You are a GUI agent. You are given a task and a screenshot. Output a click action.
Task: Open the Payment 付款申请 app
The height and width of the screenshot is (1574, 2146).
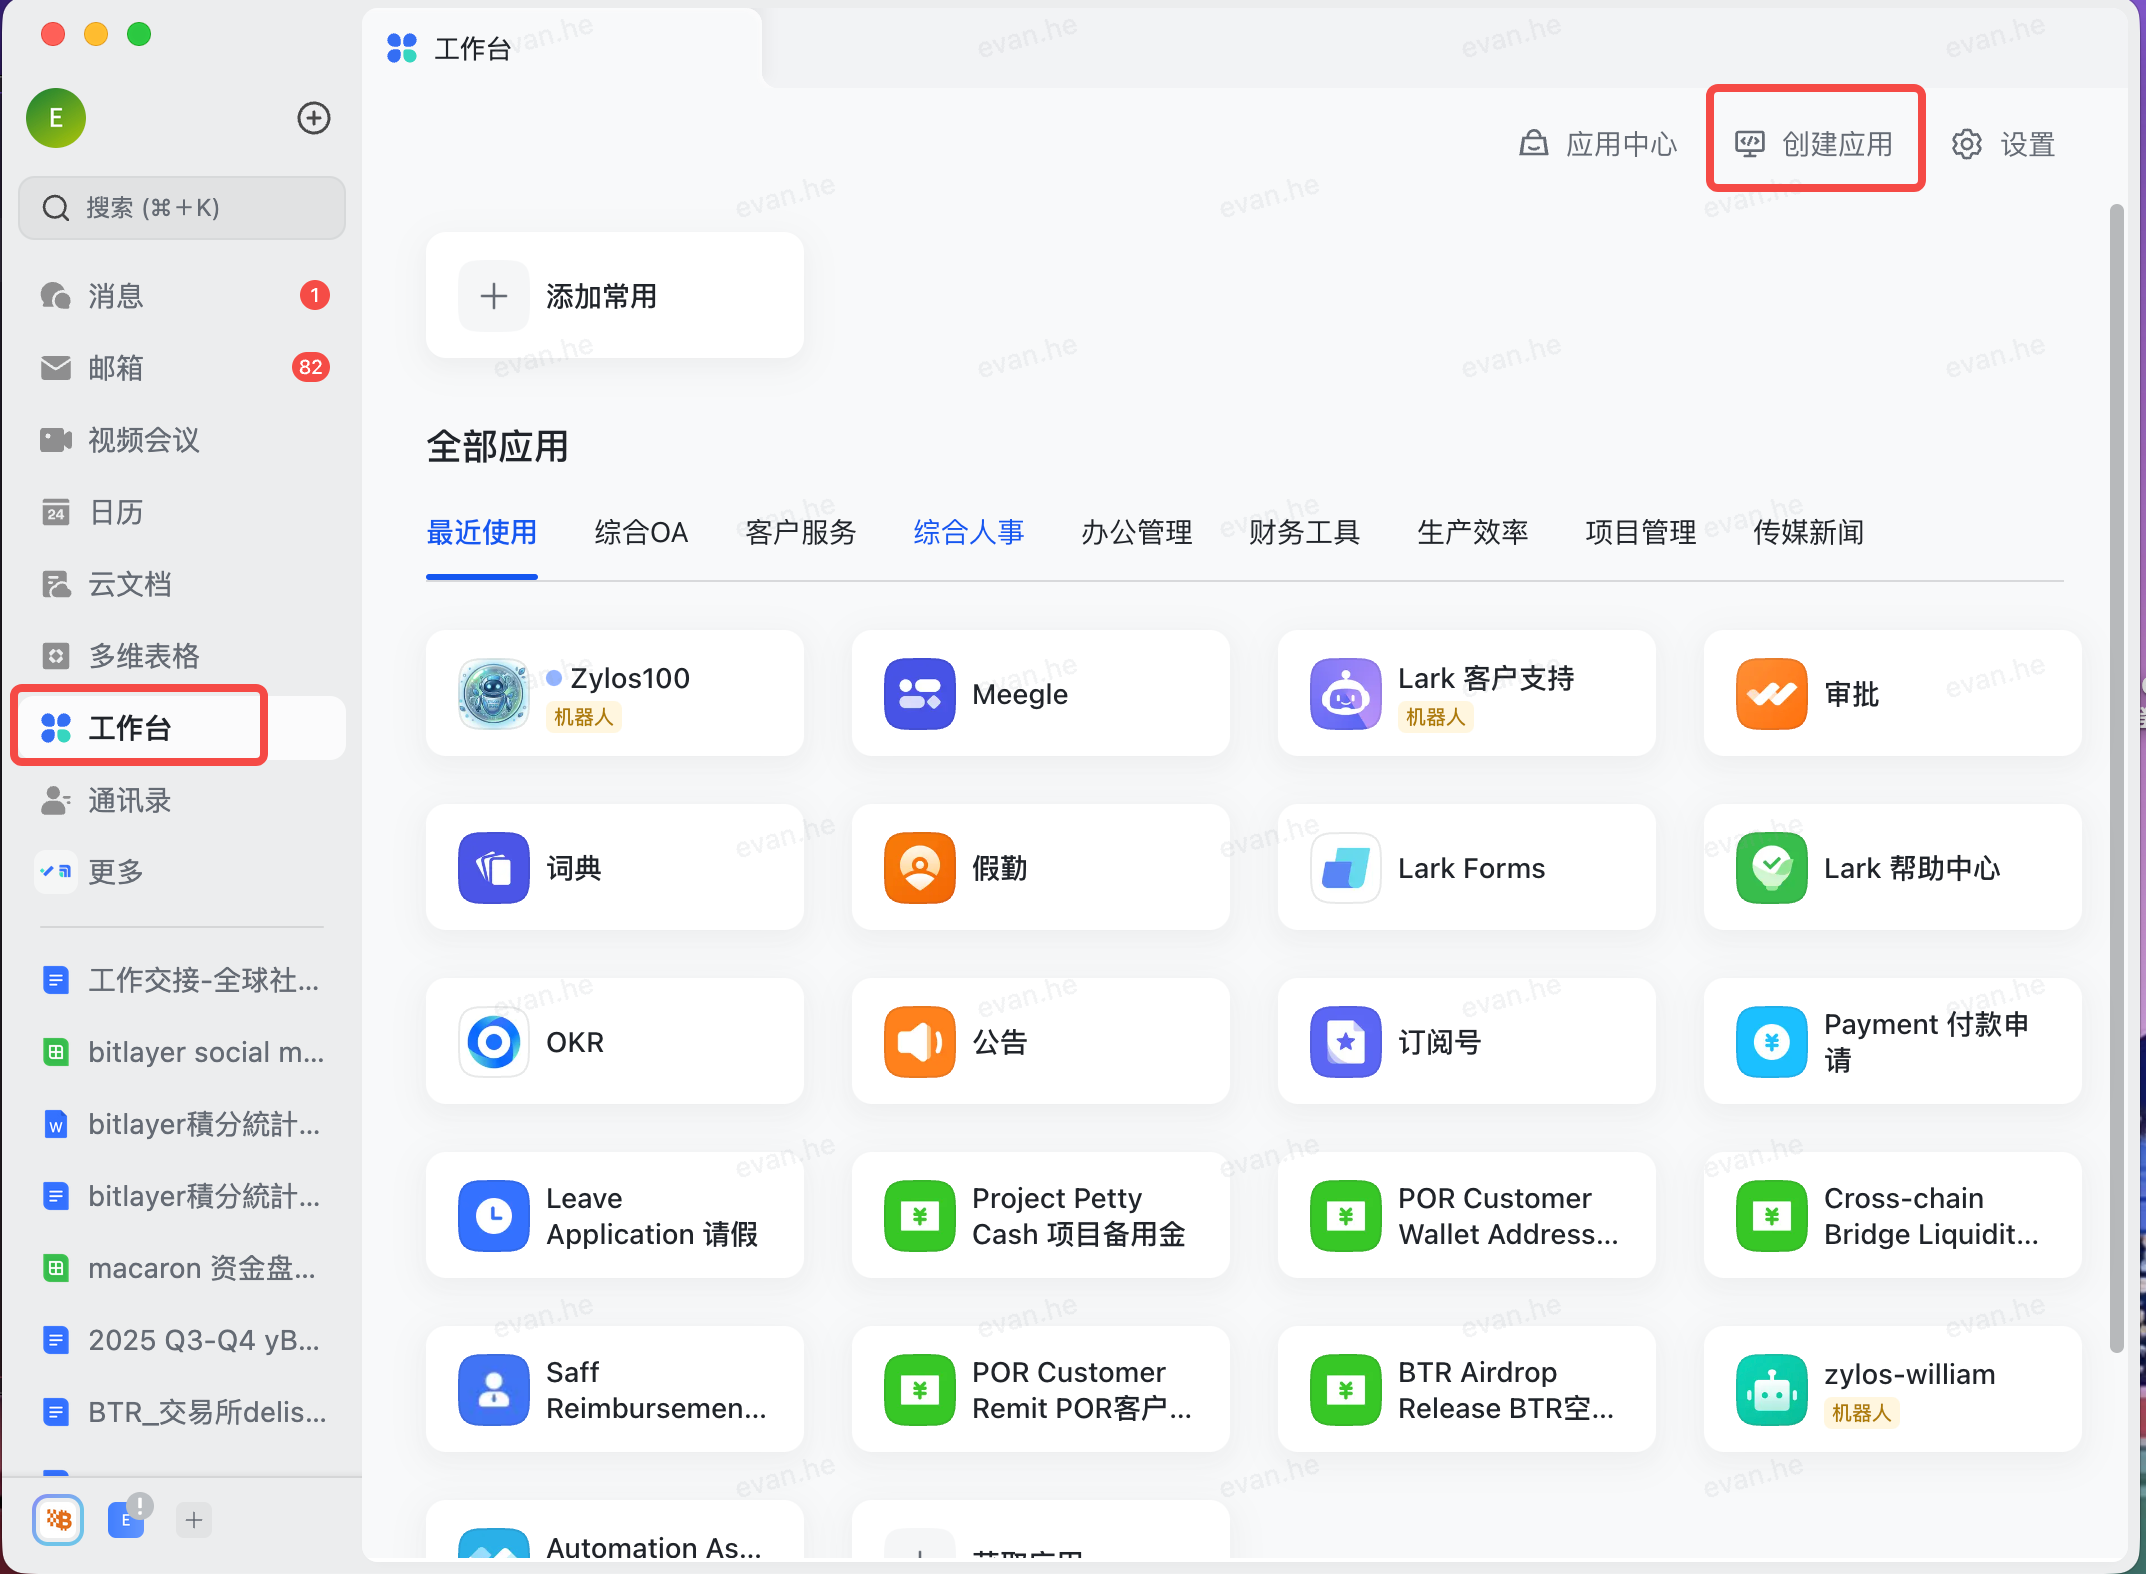click(x=1891, y=1041)
